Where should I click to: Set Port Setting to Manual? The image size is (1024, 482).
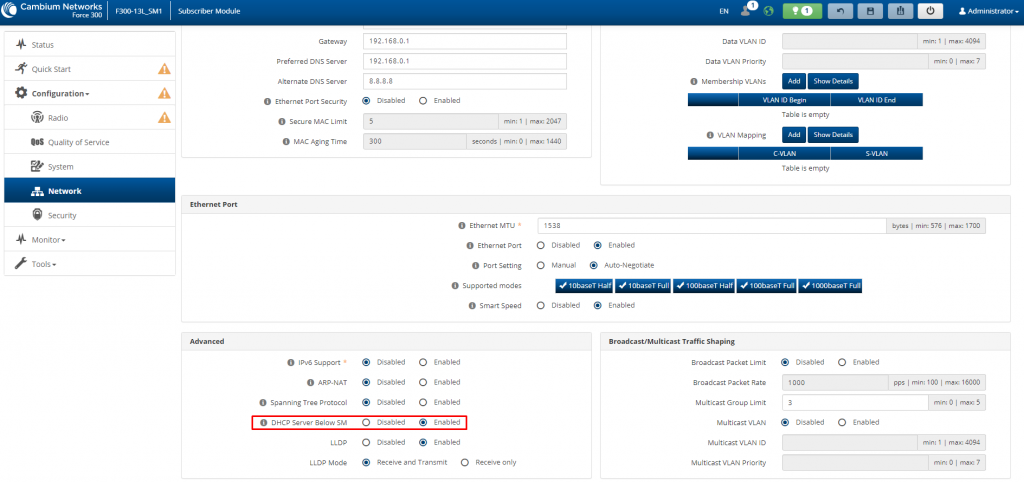541,265
